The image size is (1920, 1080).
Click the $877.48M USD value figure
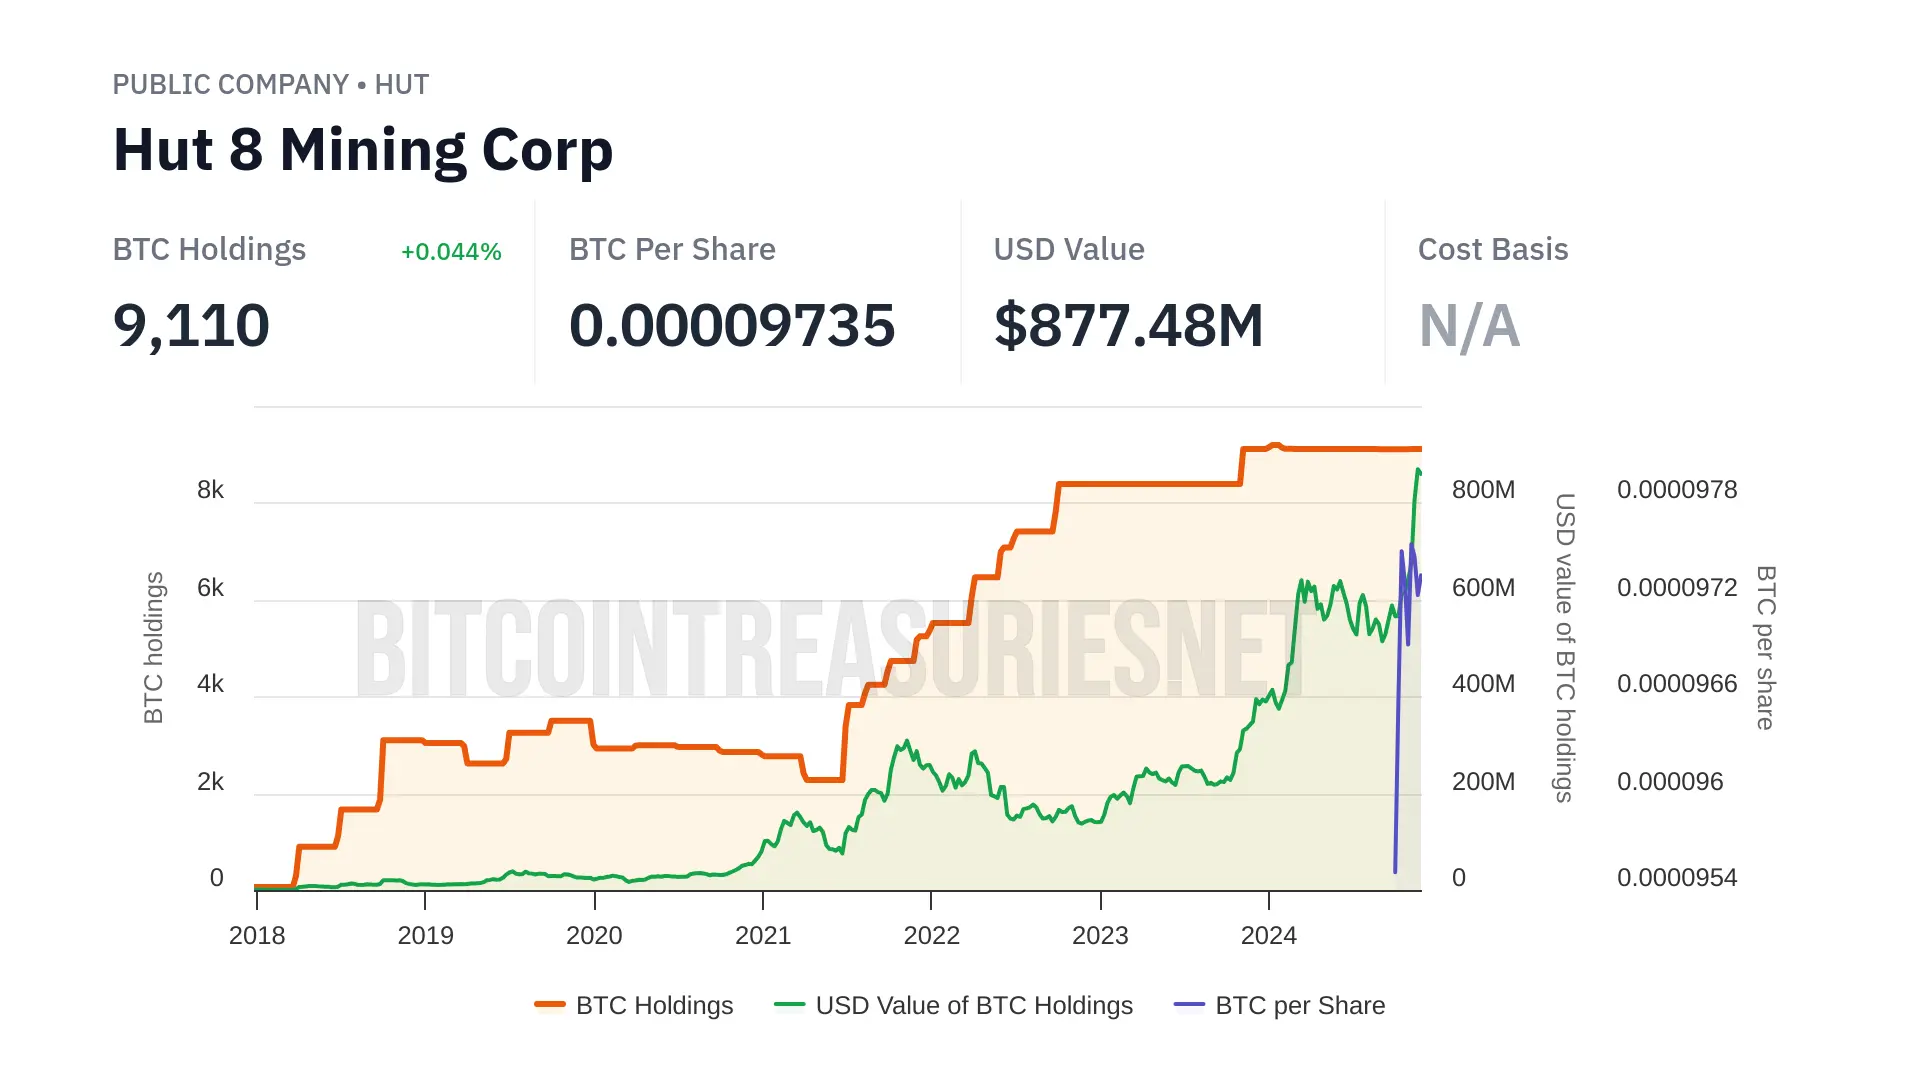point(1128,326)
